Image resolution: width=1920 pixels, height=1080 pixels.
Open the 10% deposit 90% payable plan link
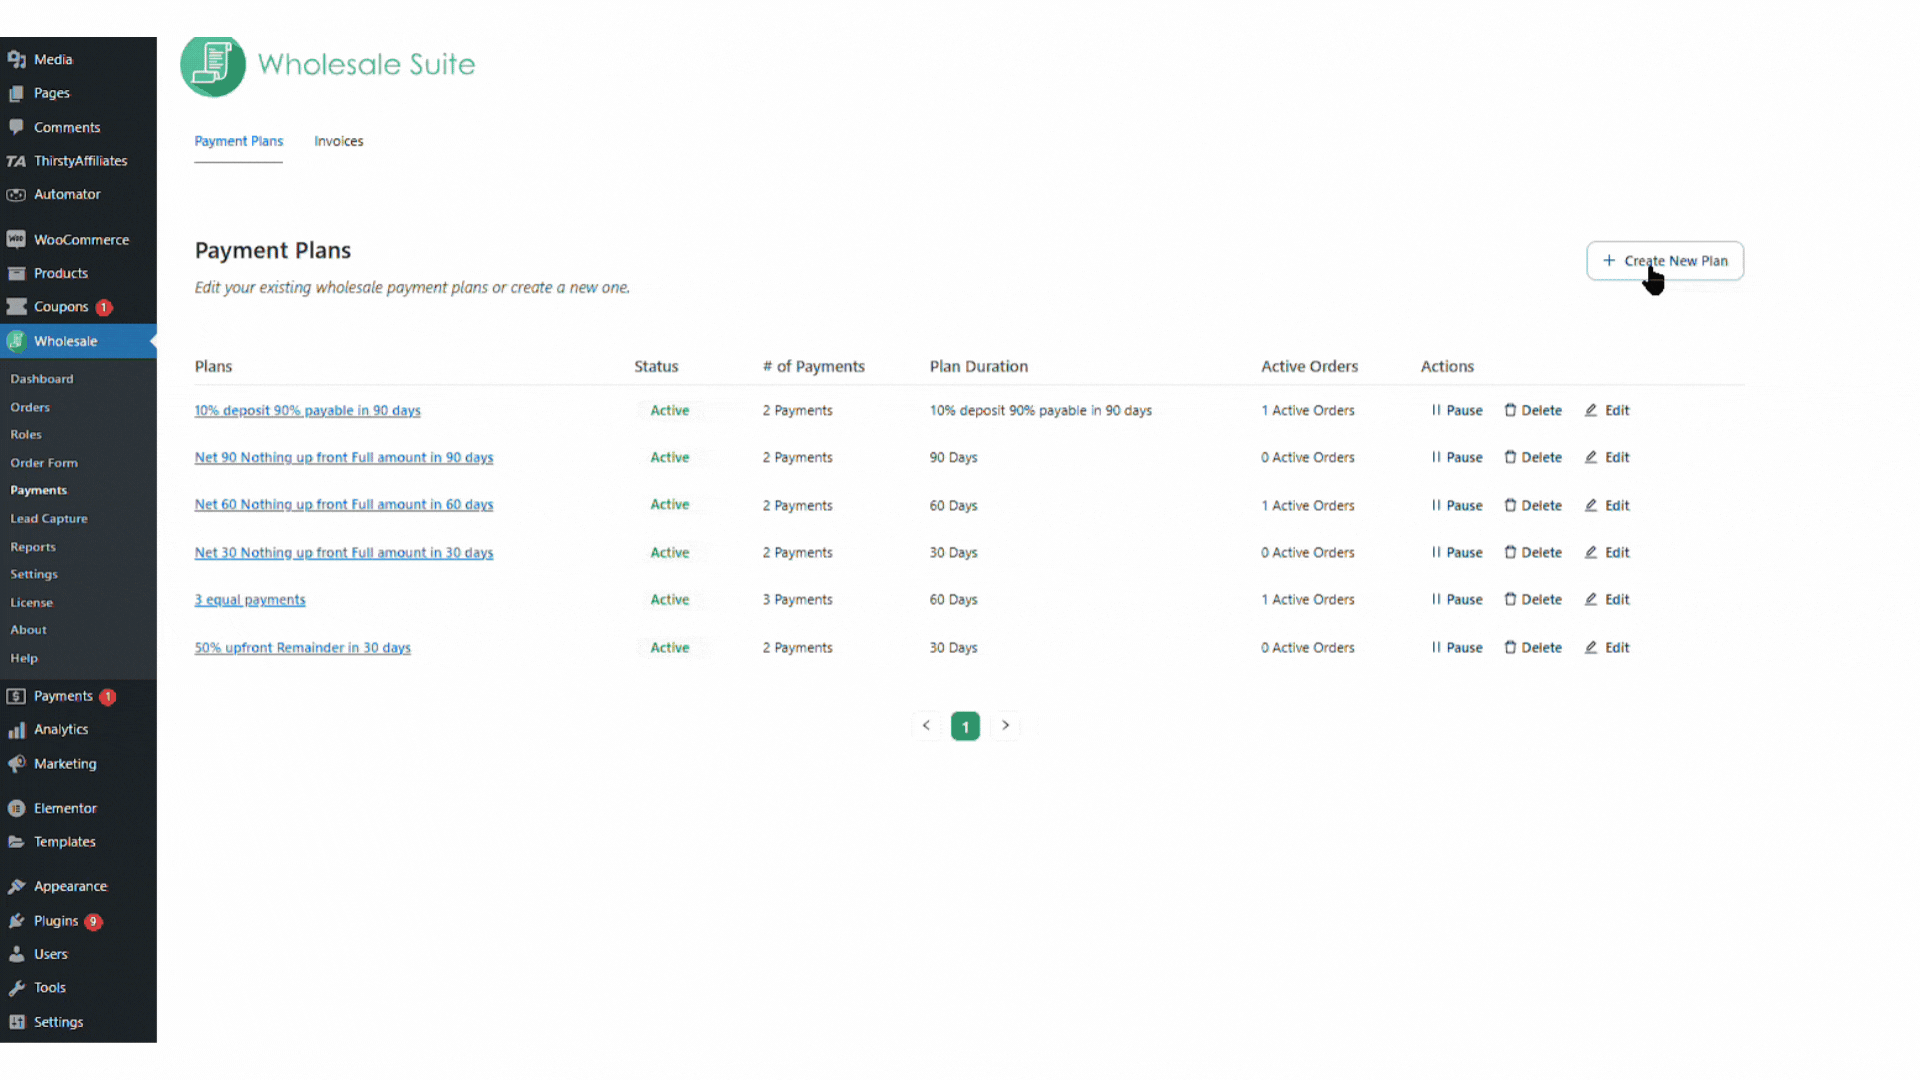pyautogui.click(x=307, y=410)
